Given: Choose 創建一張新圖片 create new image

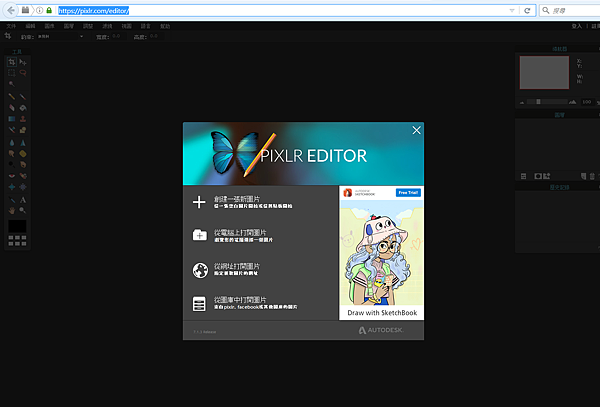Looking at the screenshot, I should point(242,202).
